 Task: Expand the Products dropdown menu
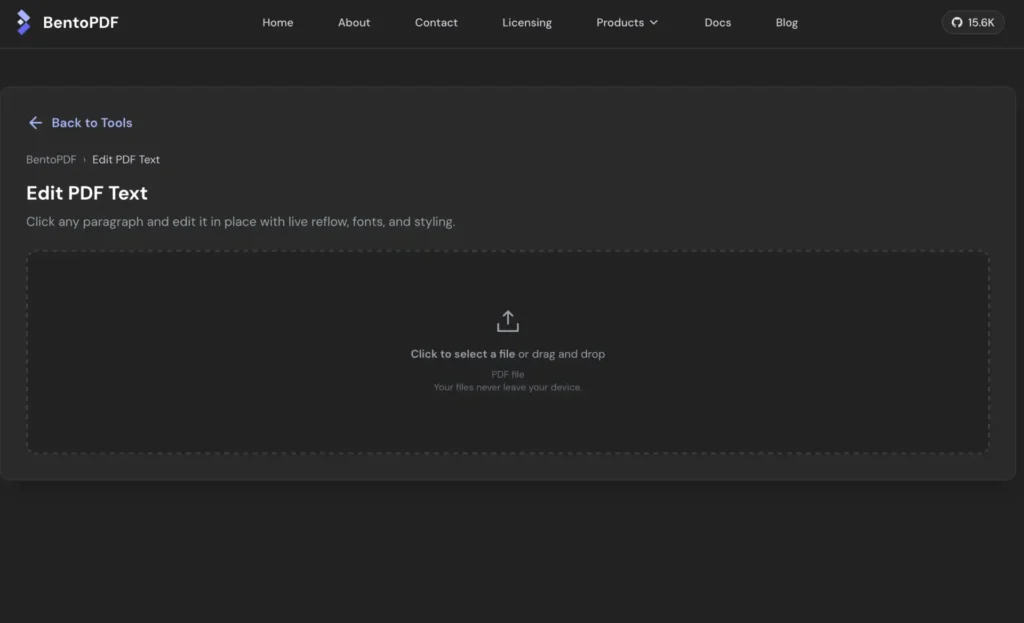pyautogui.click(x=626, y=22)
